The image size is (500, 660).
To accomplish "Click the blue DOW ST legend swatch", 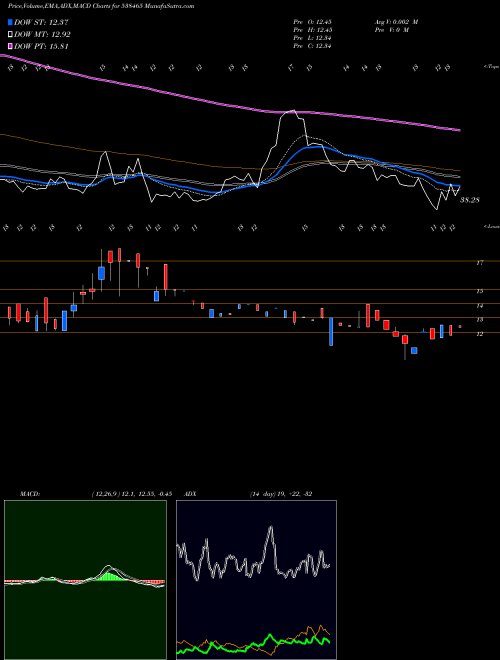I will [x=11, y=22].
